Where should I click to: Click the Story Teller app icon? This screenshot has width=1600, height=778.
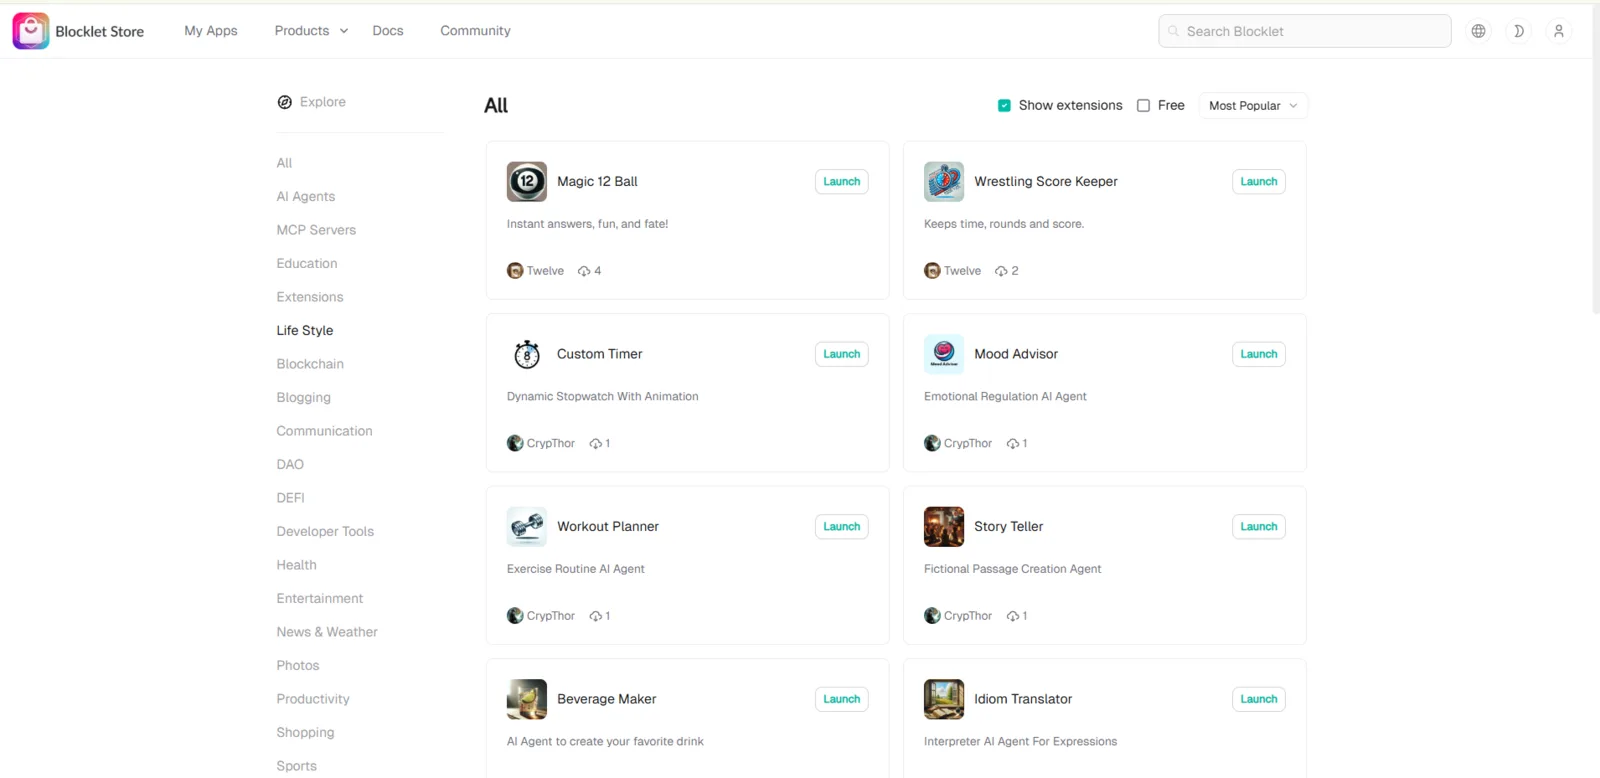(x=944, y=527)
